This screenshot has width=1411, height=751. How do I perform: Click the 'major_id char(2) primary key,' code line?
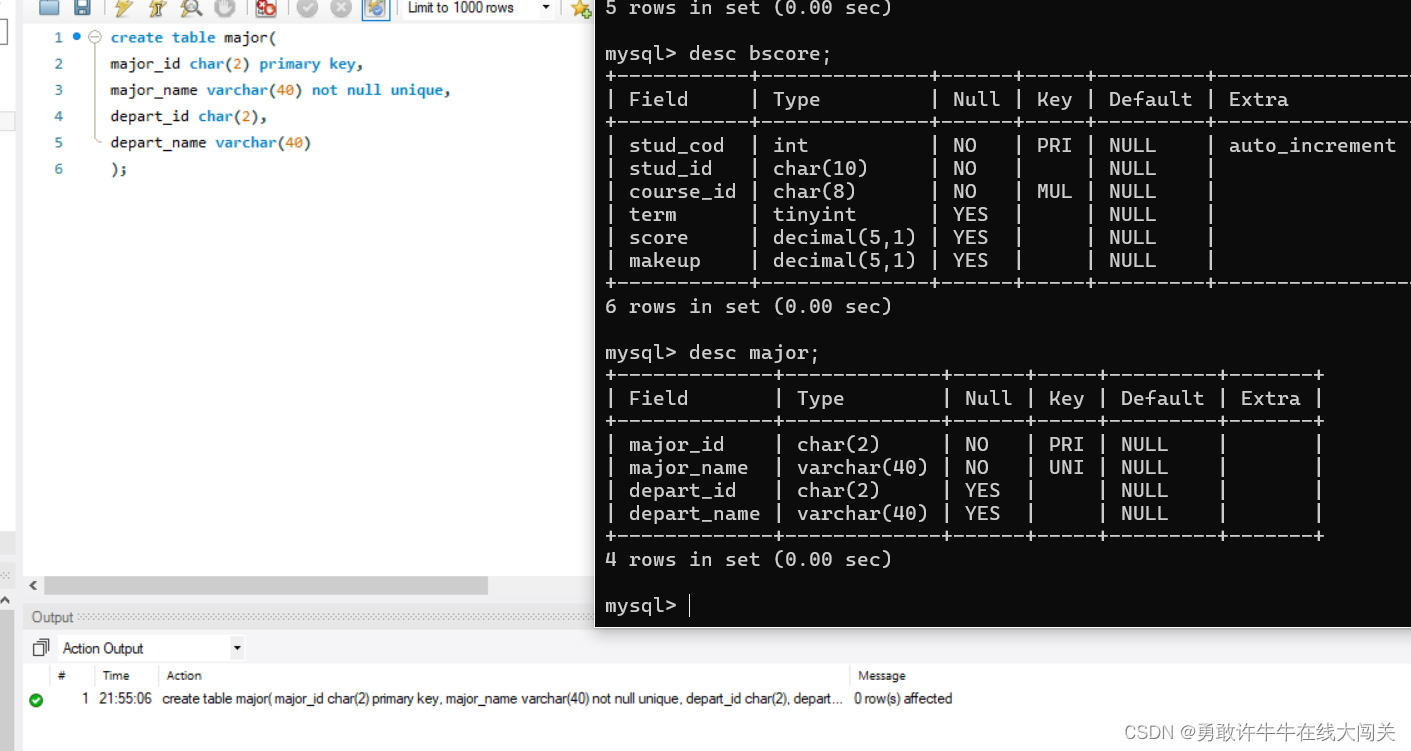point(237,64)
